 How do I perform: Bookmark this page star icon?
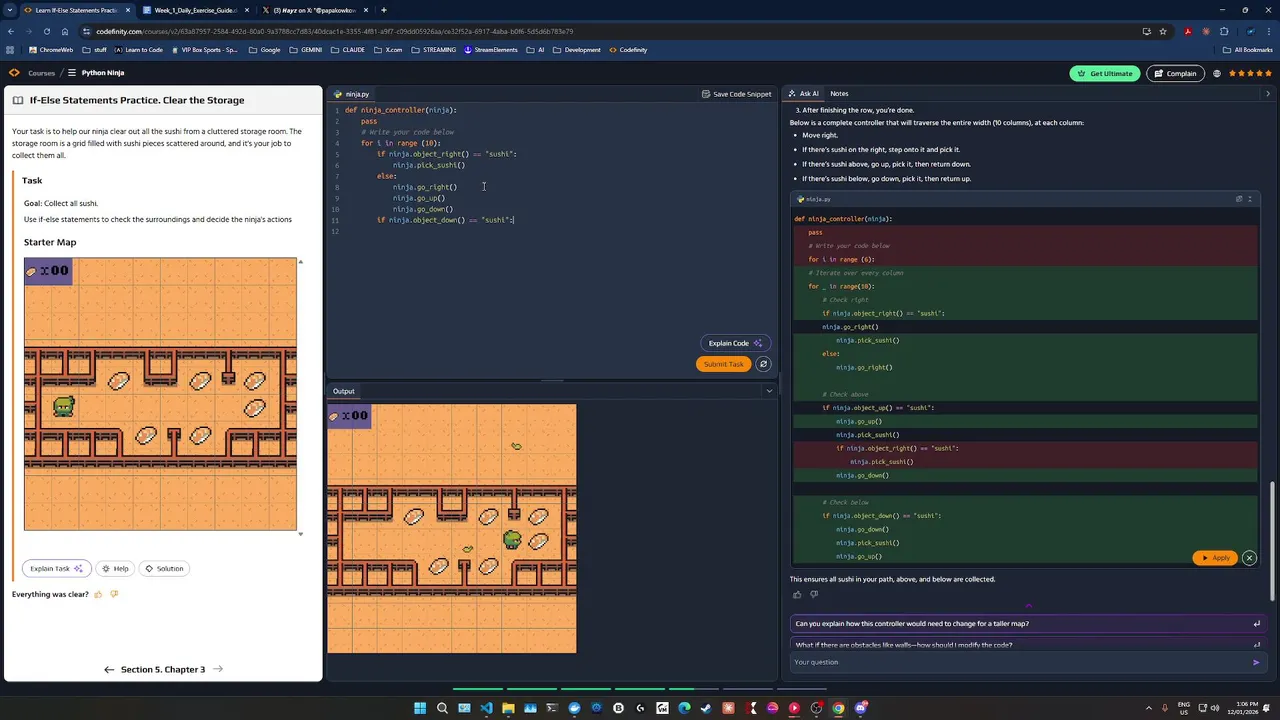coord(1164,31)
